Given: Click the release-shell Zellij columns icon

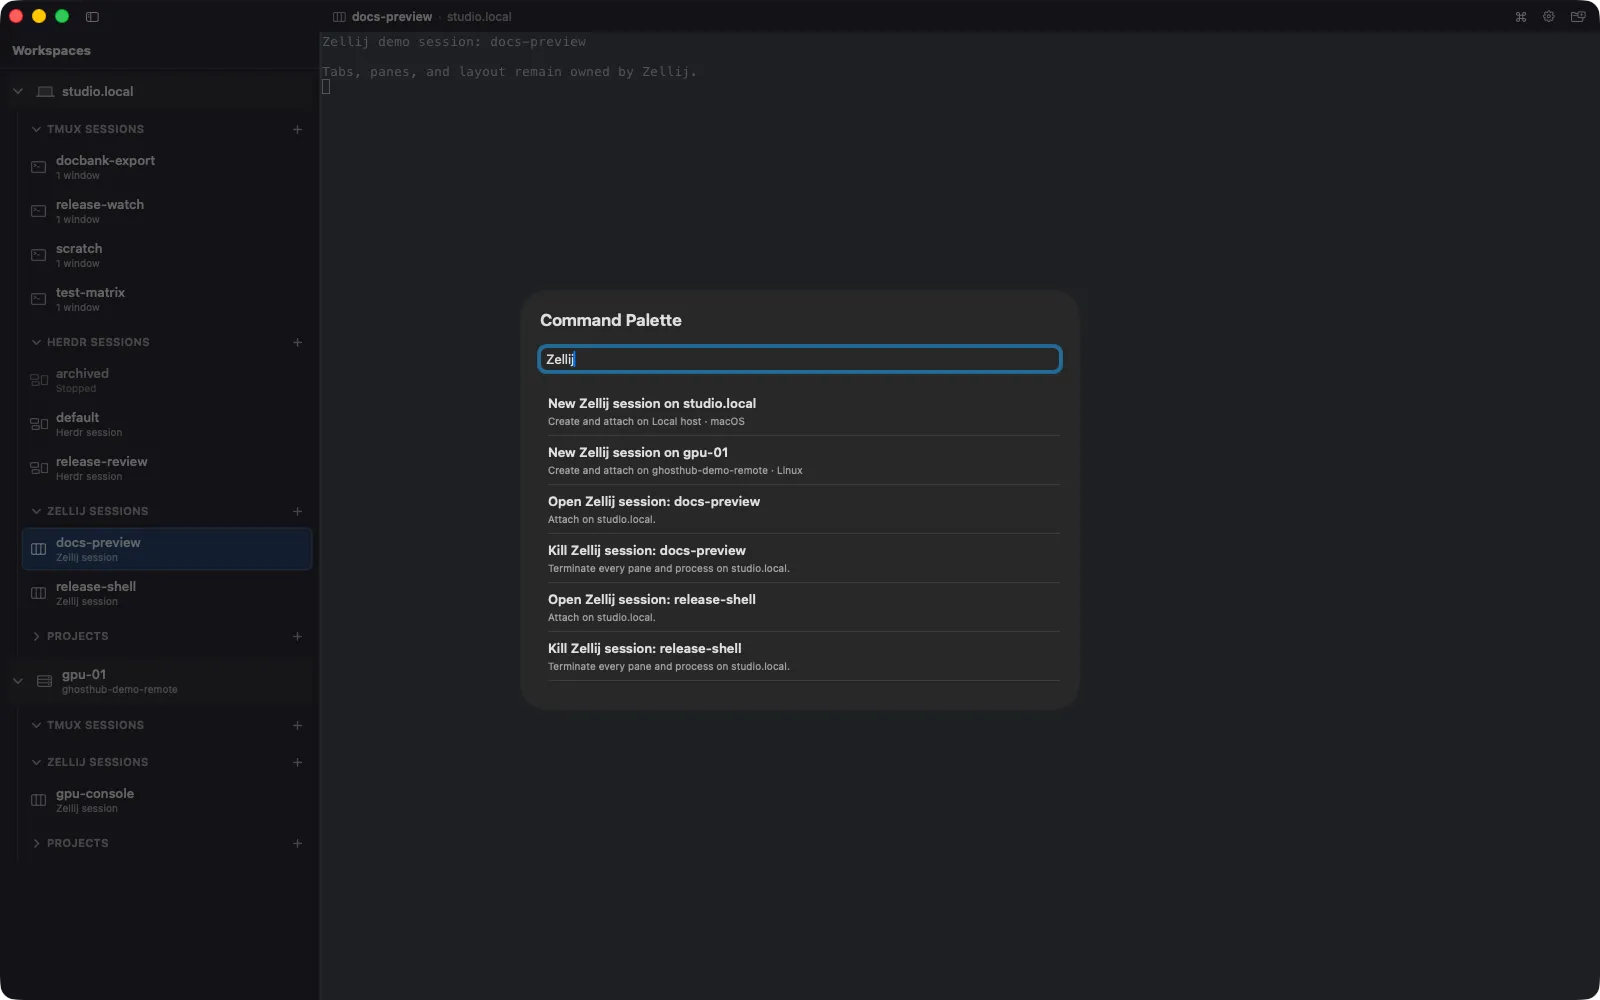Looking at the screenshot, I should (39, 593).
